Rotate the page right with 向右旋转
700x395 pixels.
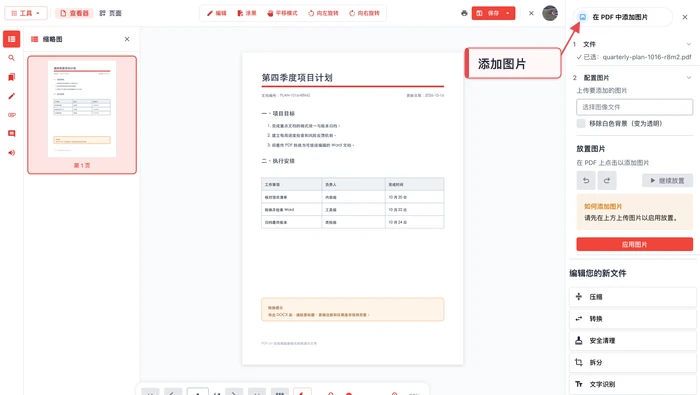364,13
